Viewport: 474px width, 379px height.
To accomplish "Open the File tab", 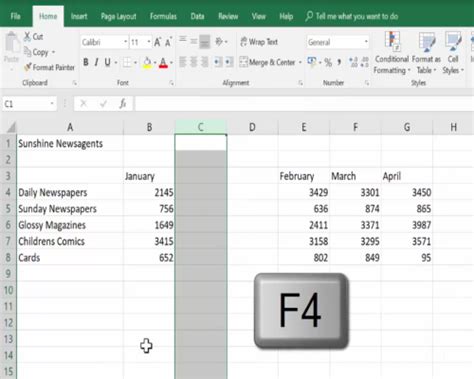I will point(15,16).
